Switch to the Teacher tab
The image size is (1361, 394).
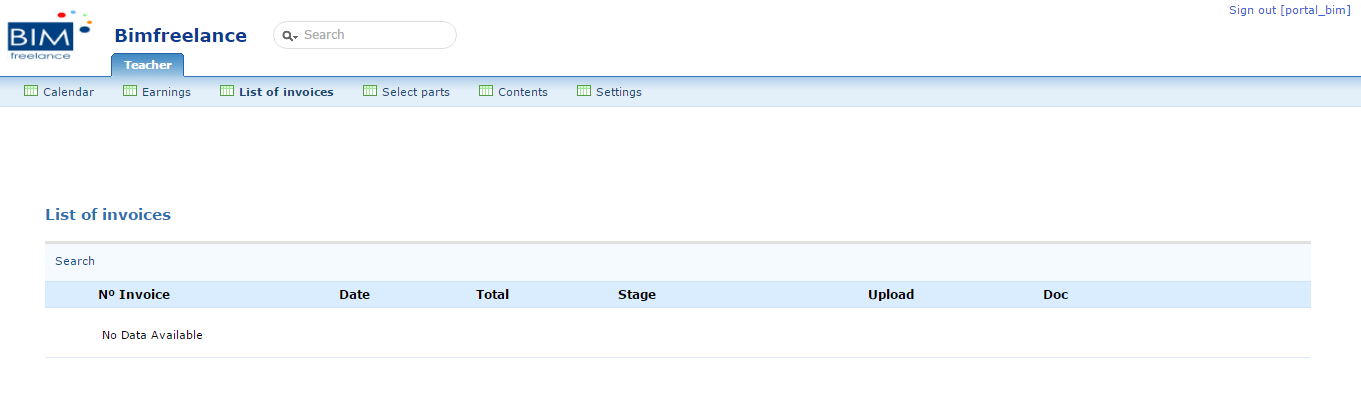coord(148,65)
